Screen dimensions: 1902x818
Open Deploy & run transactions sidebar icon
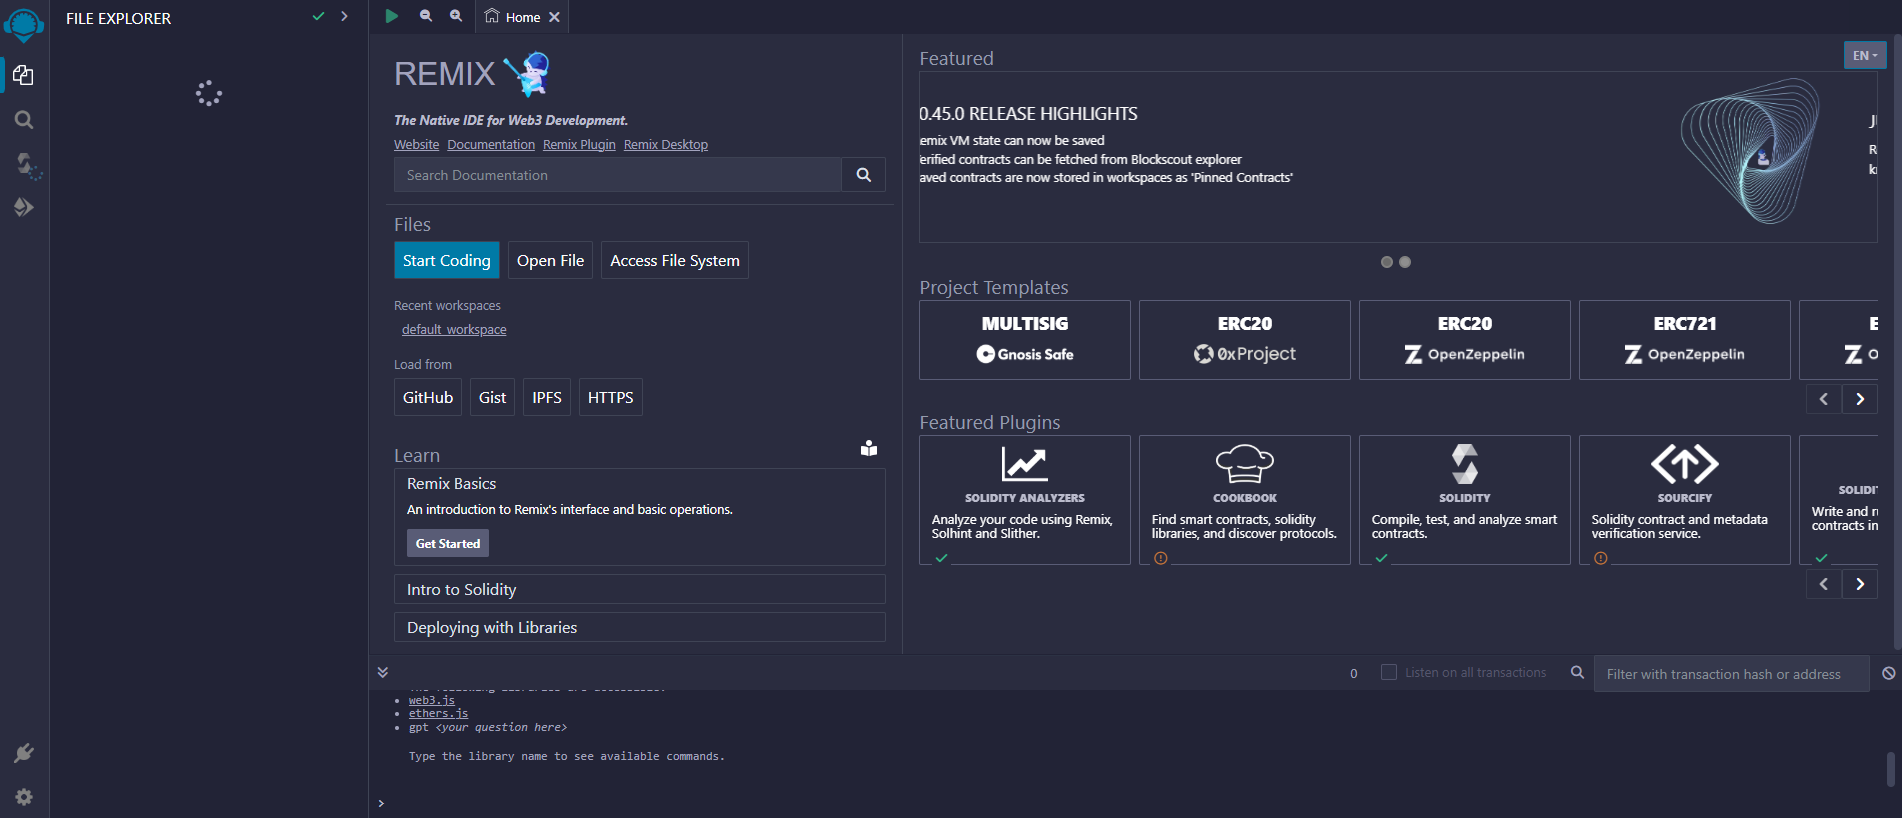24,207
